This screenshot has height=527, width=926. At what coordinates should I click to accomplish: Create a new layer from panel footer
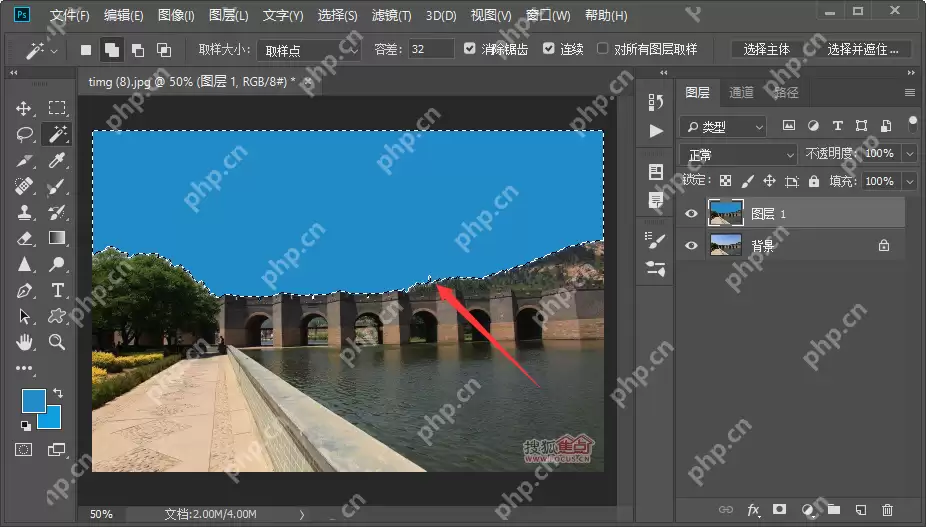click(859, 510)
